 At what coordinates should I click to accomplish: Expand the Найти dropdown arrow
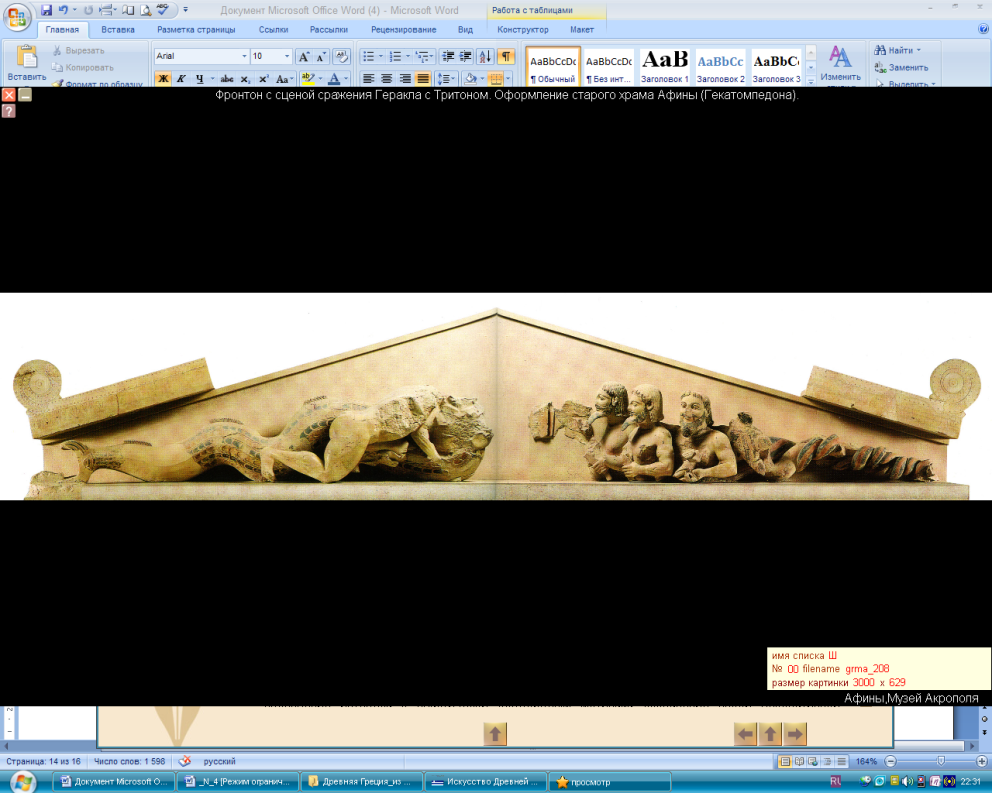[919, 50]
